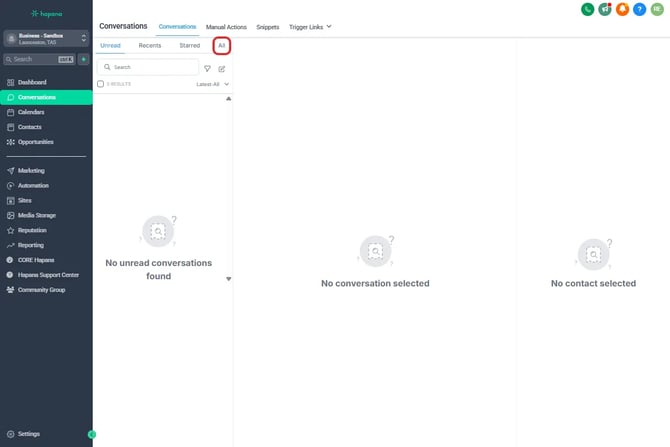Screen dimensions: 670x447
Task: Open Settings from the sidebar bottom
Action: click(x=29, y=434)
